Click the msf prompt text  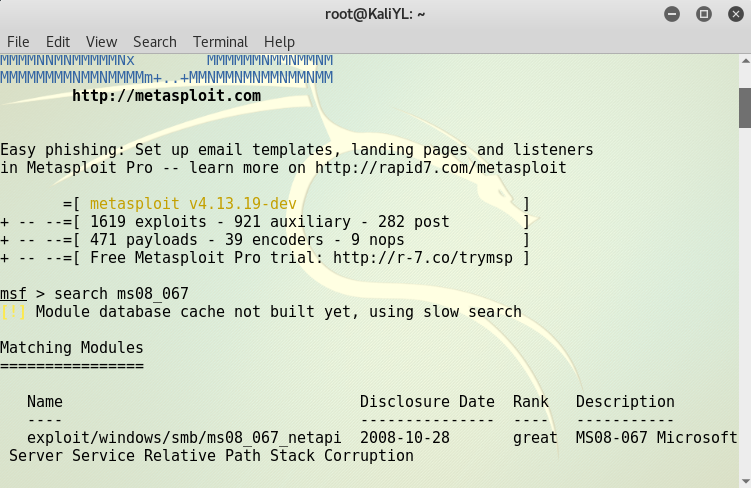point(13,294)
